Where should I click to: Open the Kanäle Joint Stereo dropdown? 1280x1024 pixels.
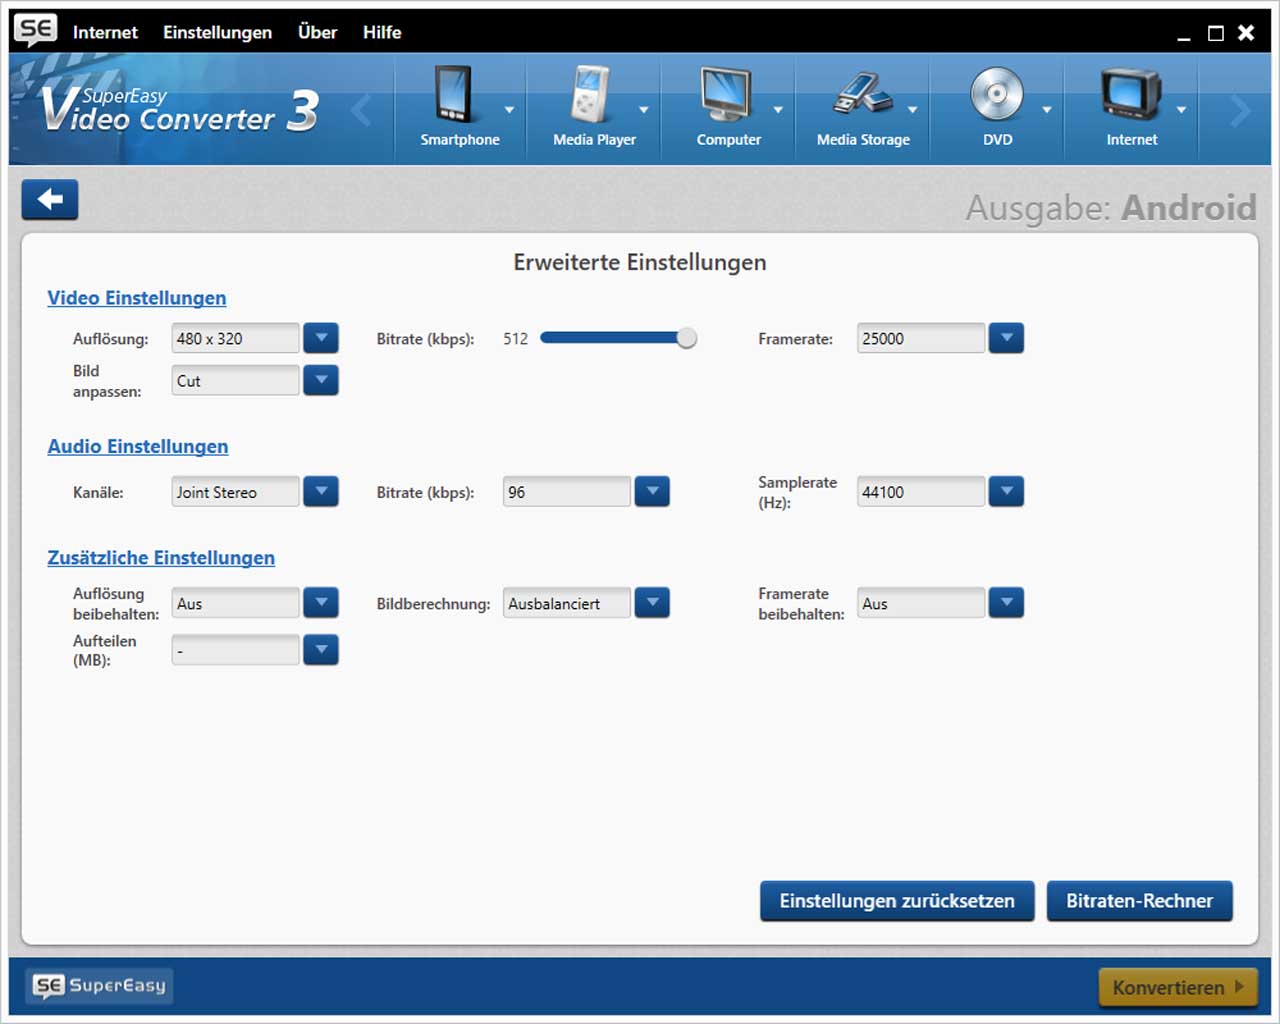pos(321,492)
